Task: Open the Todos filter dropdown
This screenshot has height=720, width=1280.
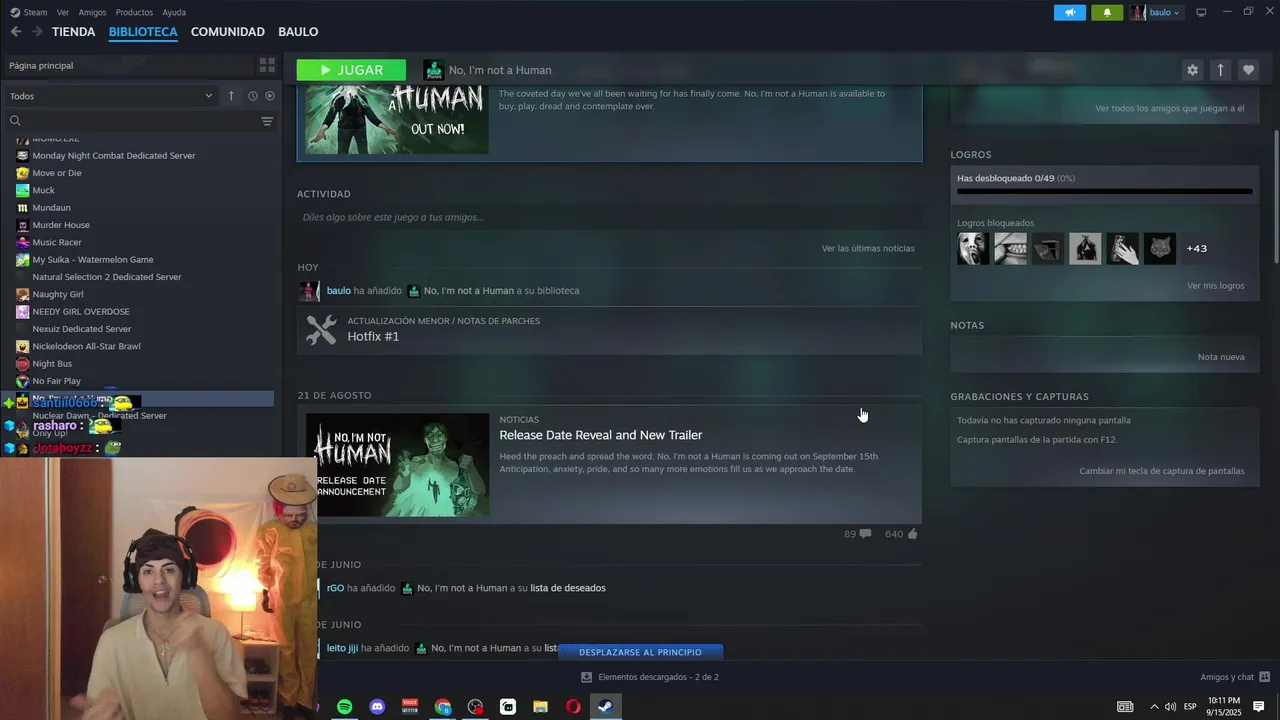Action: (x=110, y=96)
